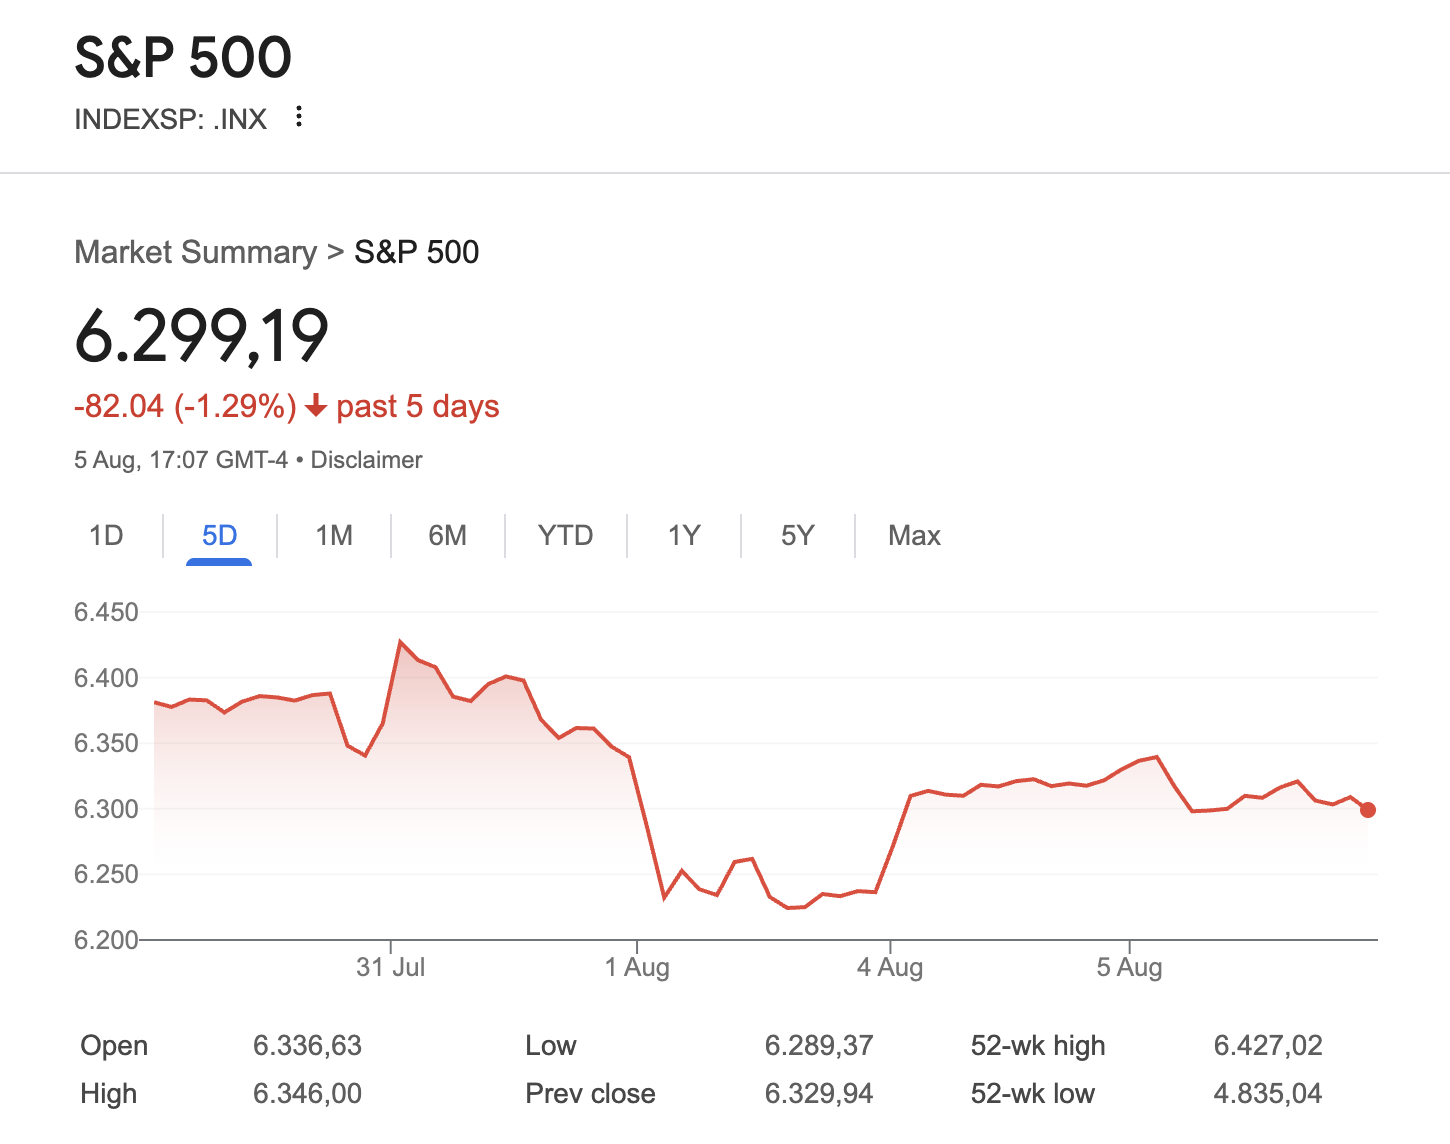
Task: Click the 52-wk high value 6.427,02
Action: pyautogui.click(x=1267, y=1046)
